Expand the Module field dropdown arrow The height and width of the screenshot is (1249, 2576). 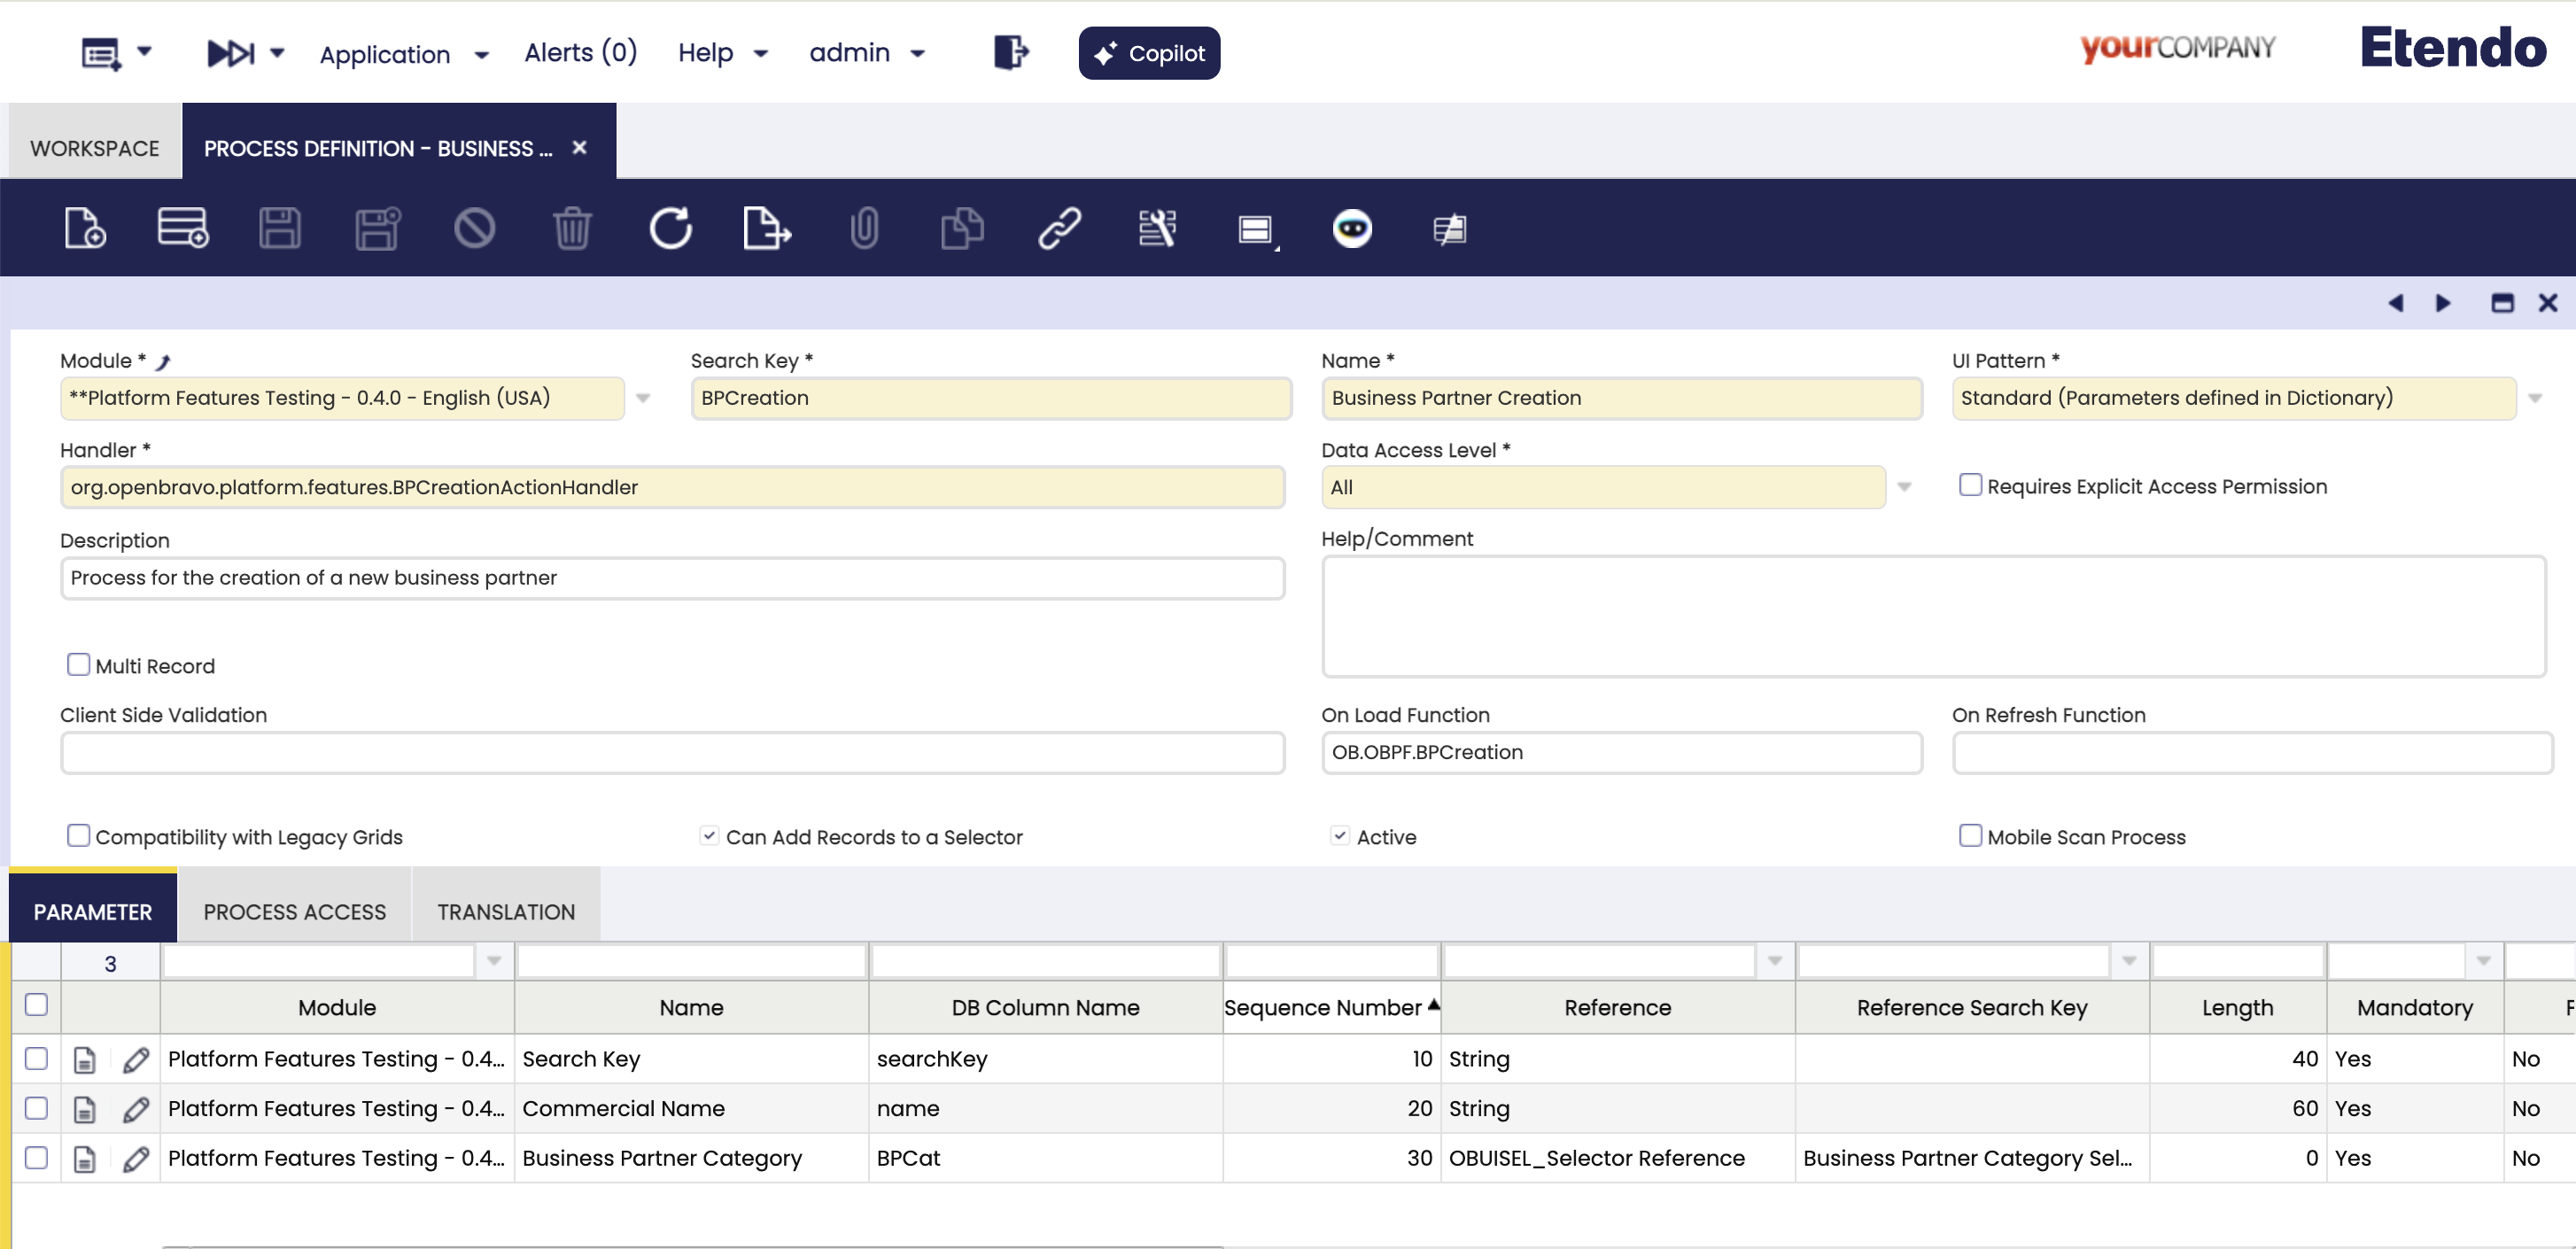[643, 398]
